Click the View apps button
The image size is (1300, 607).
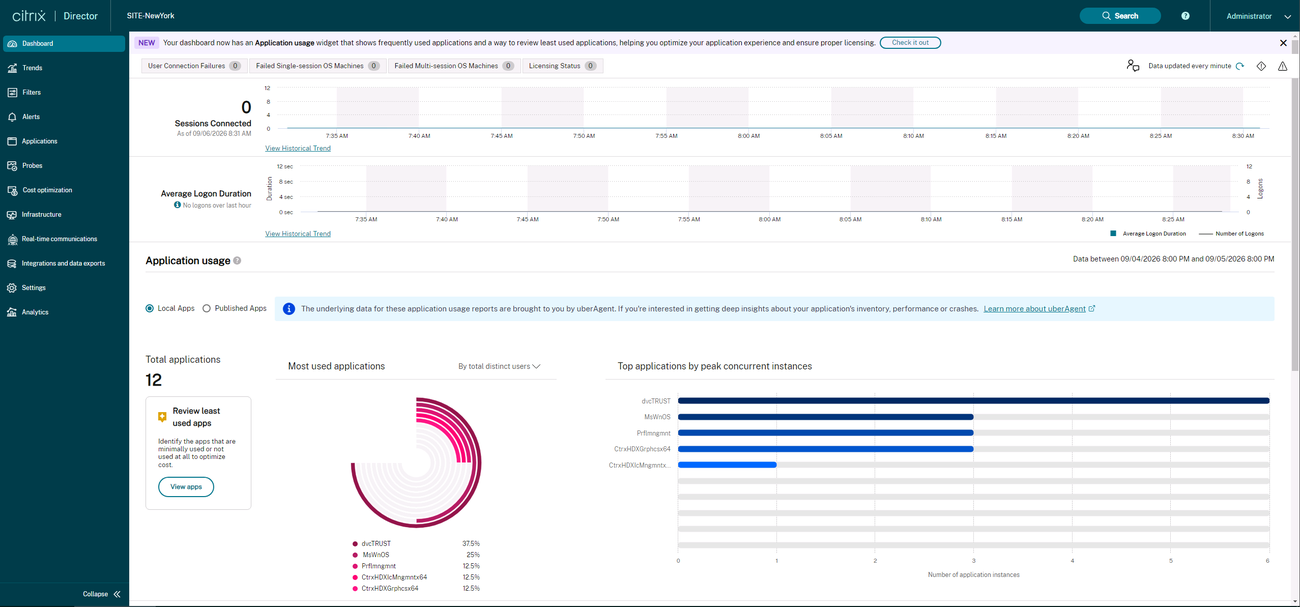click(x=186, y=487)
